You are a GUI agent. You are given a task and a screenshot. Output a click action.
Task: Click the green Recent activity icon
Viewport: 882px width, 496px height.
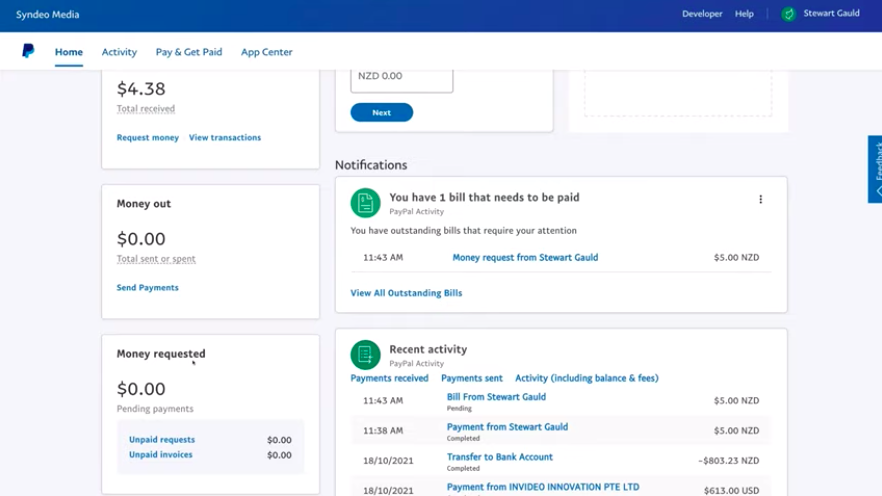tap(365, 354)
